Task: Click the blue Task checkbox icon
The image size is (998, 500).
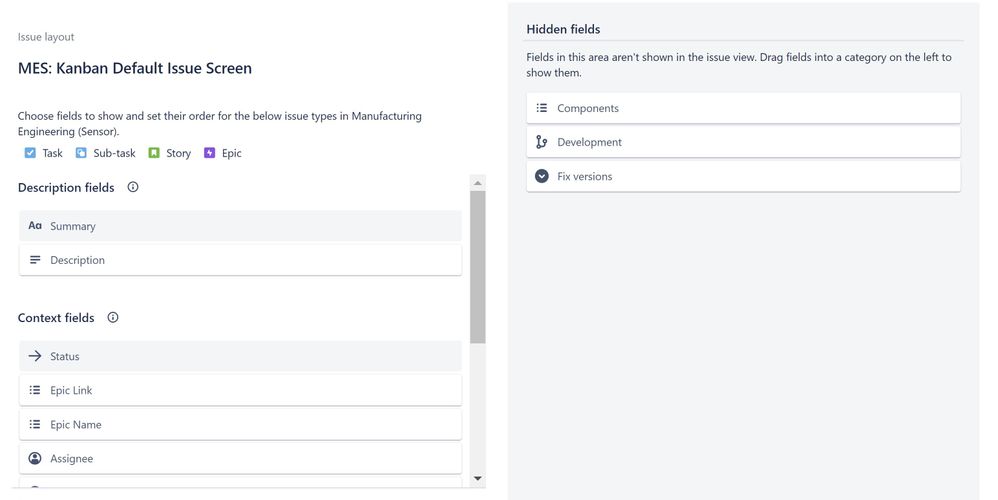Action: [30, 153]
